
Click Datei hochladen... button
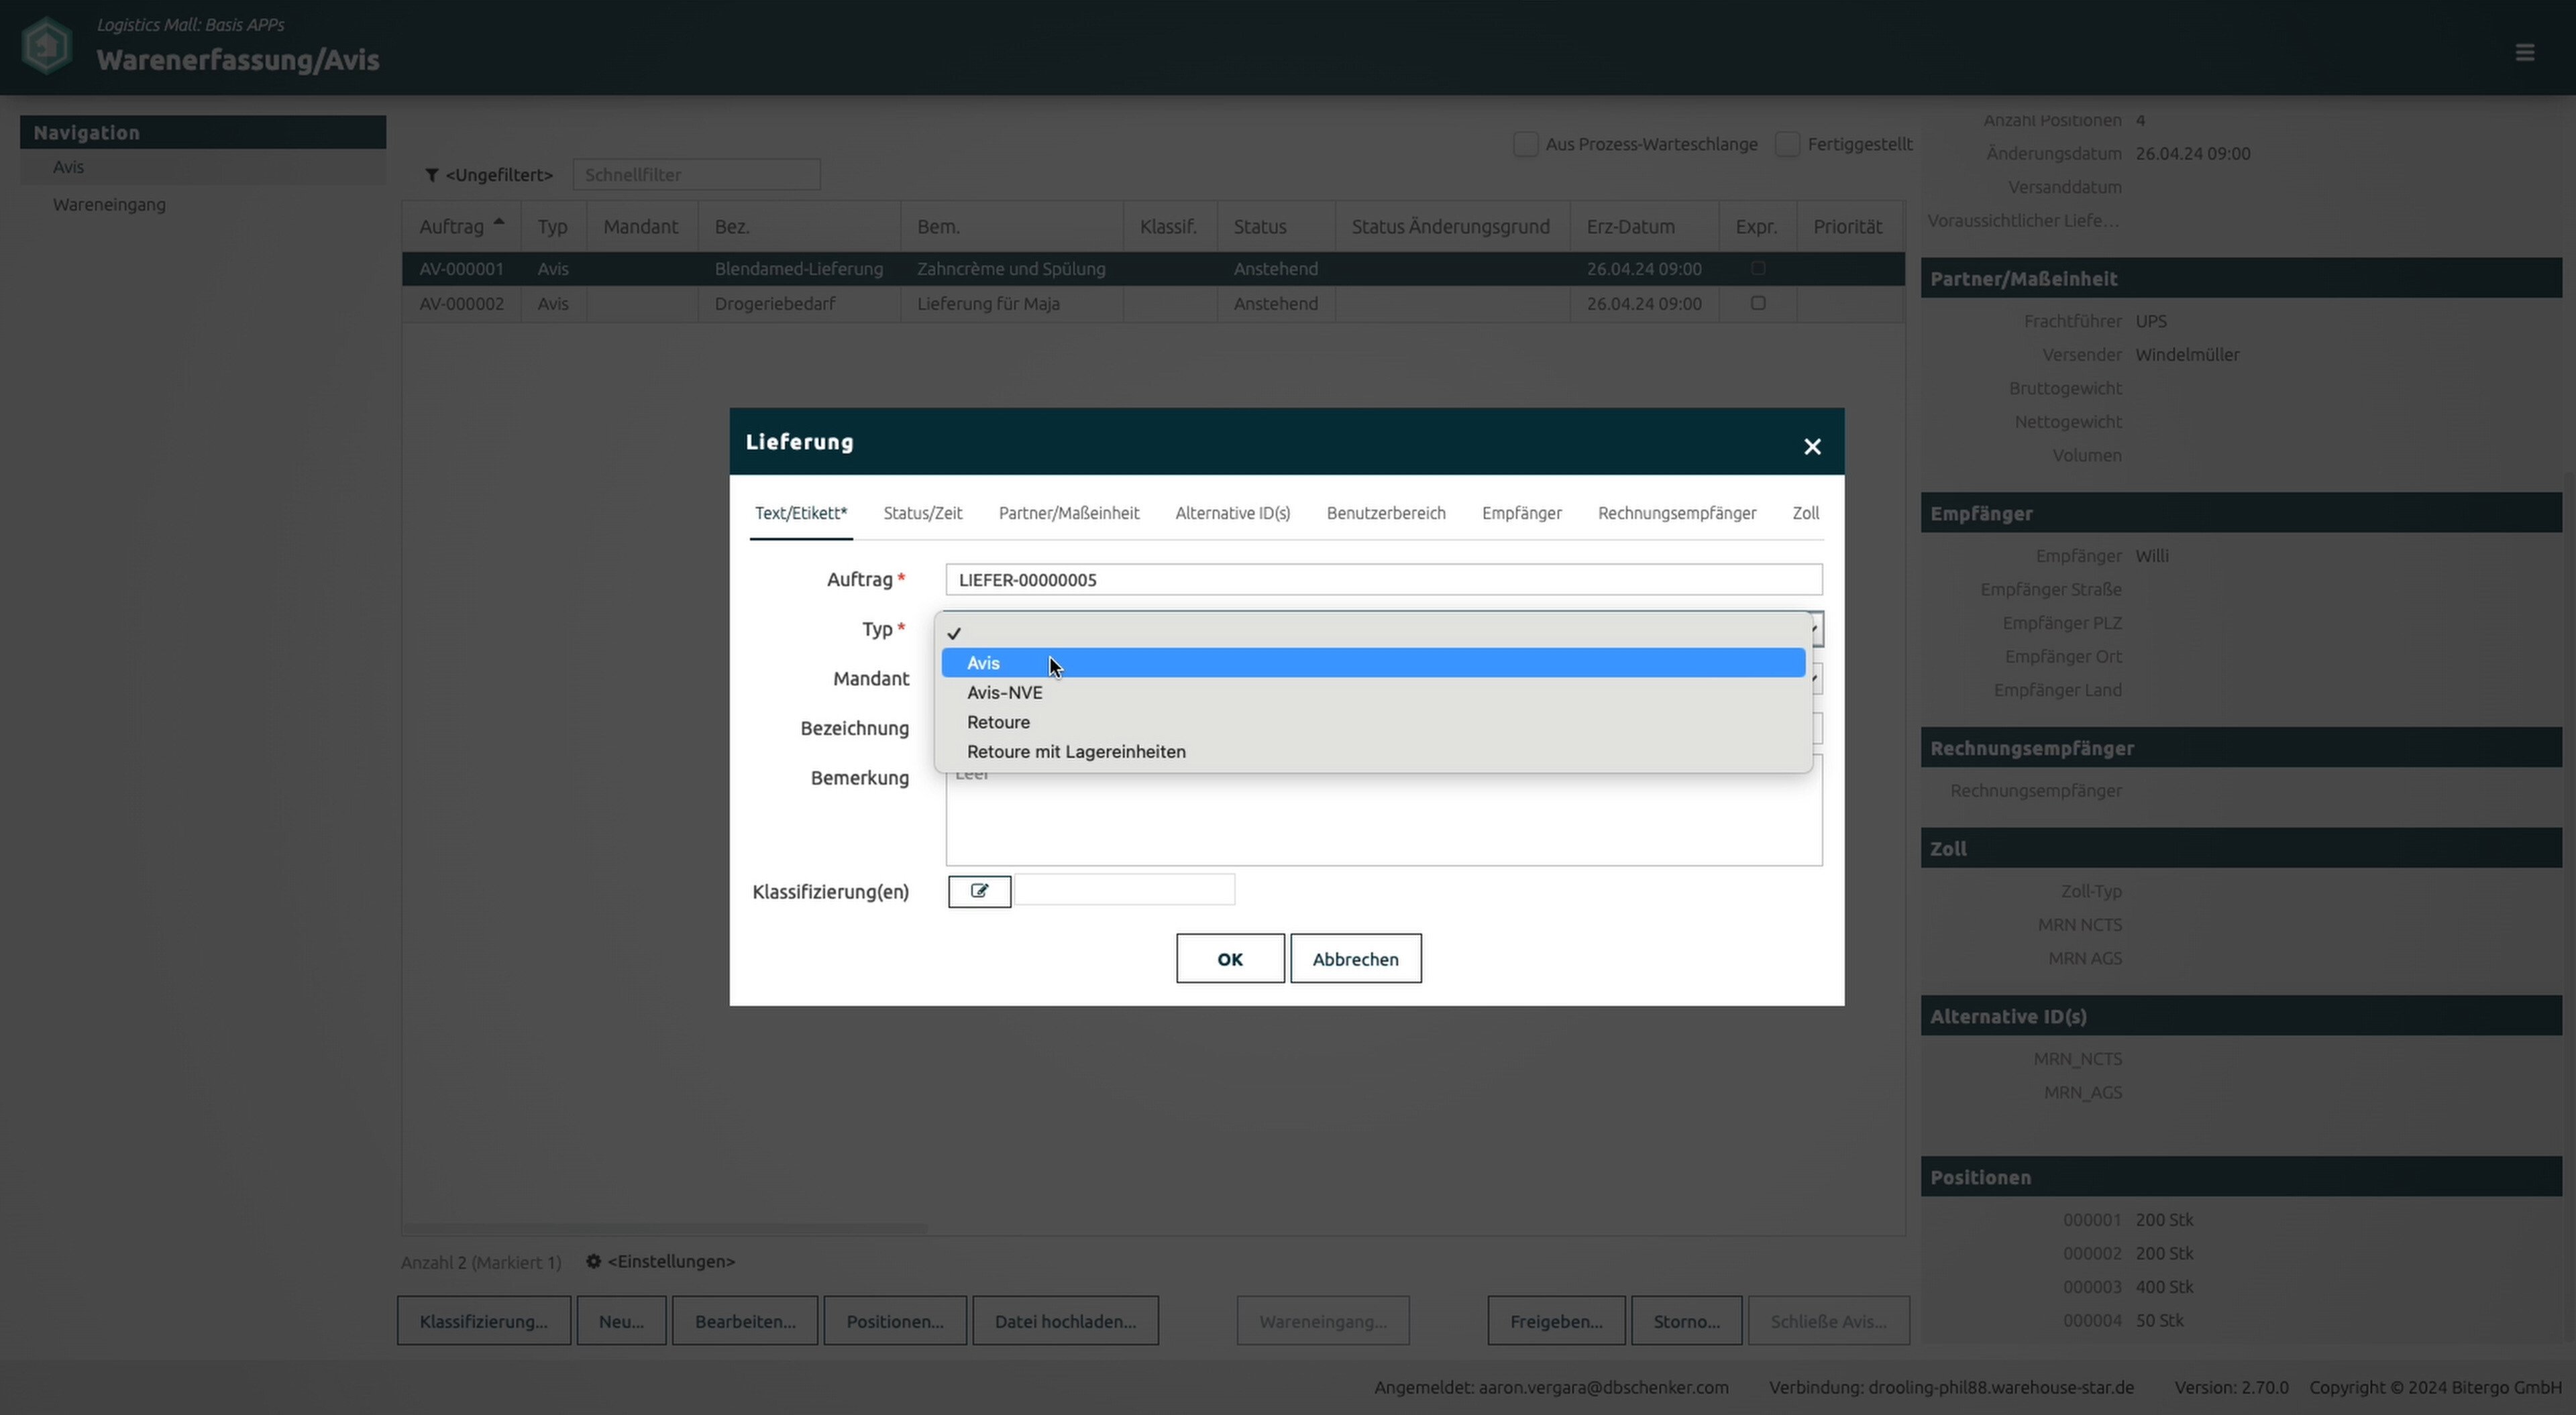(1065, 1321)
